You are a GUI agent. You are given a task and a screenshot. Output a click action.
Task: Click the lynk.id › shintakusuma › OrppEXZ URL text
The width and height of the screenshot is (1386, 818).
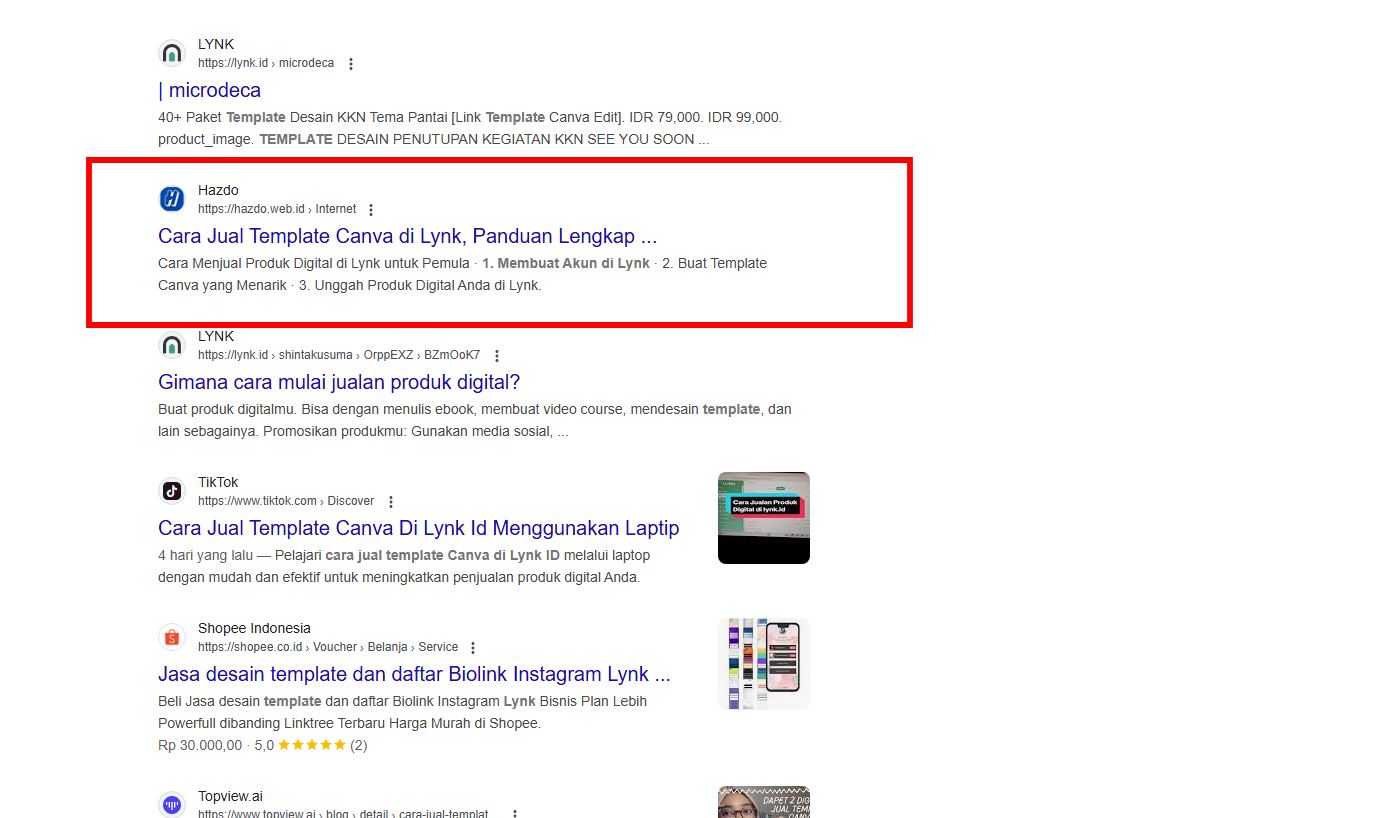pos(339,355)
